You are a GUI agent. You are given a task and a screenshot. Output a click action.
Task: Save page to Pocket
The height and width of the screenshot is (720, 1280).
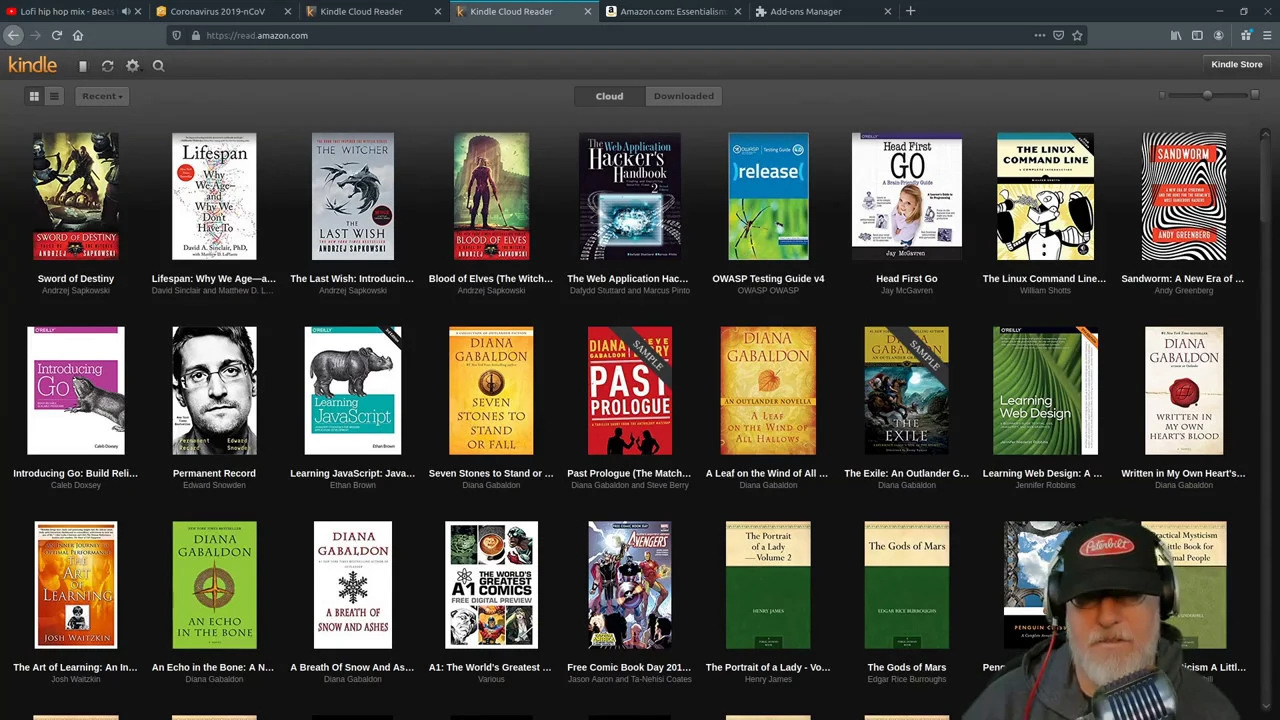(1058, 35)
